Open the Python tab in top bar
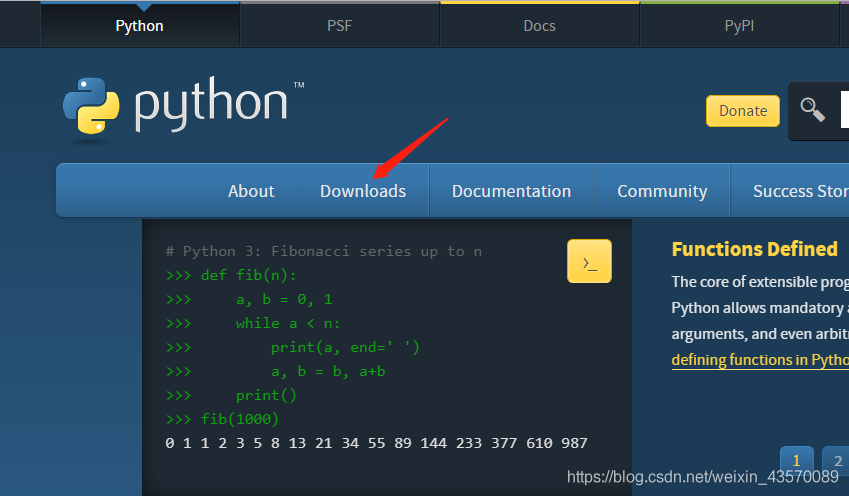849x496 pixels. pyautogui.click(x=140, y=25)
